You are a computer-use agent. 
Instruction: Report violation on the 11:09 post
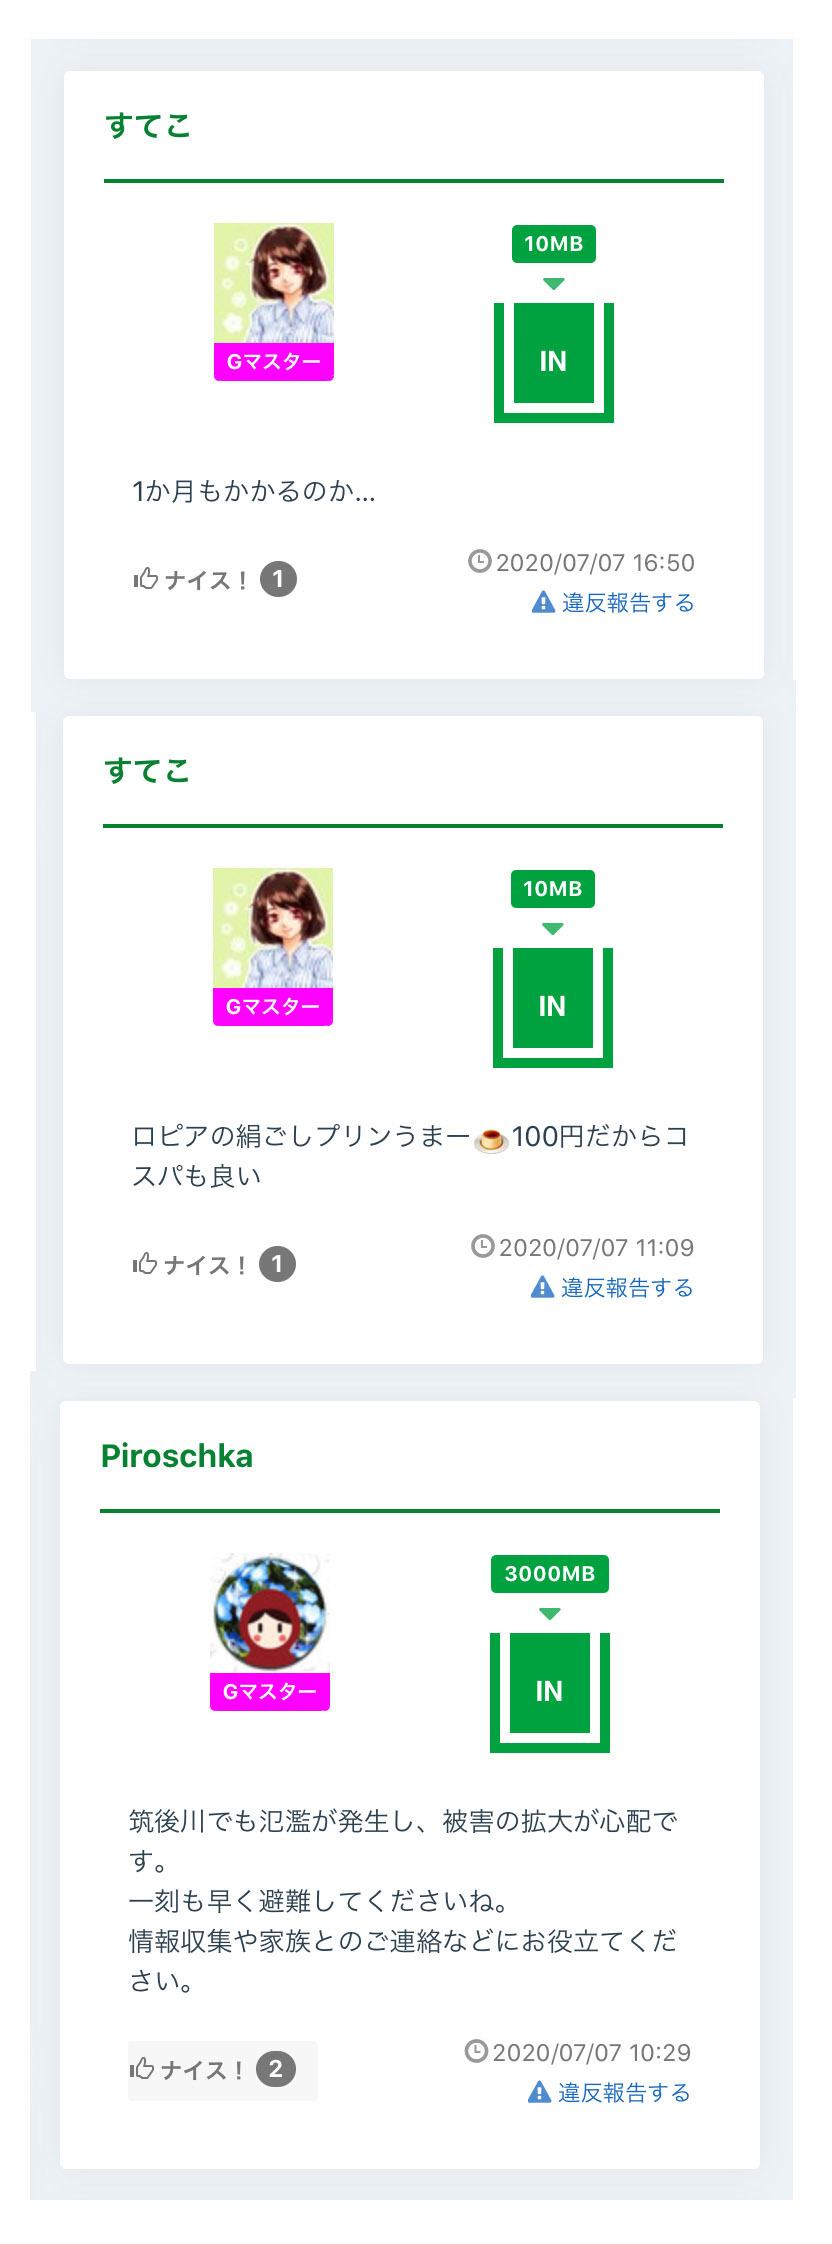tap(612, 1287)
